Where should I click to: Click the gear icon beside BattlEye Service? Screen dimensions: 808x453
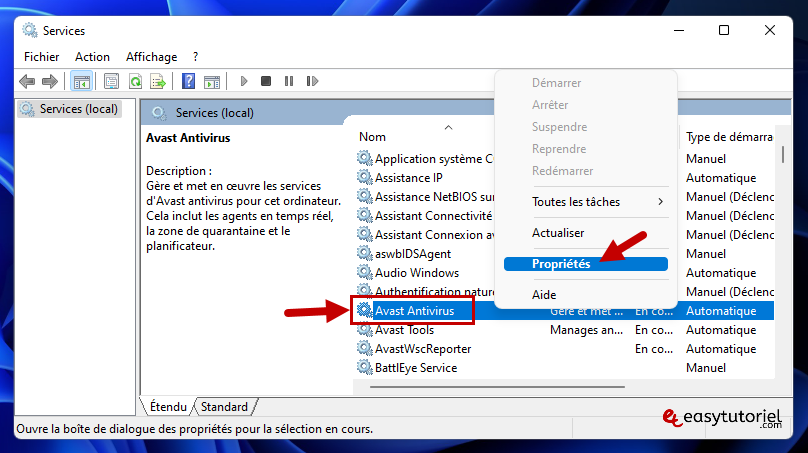pos(364,367)
